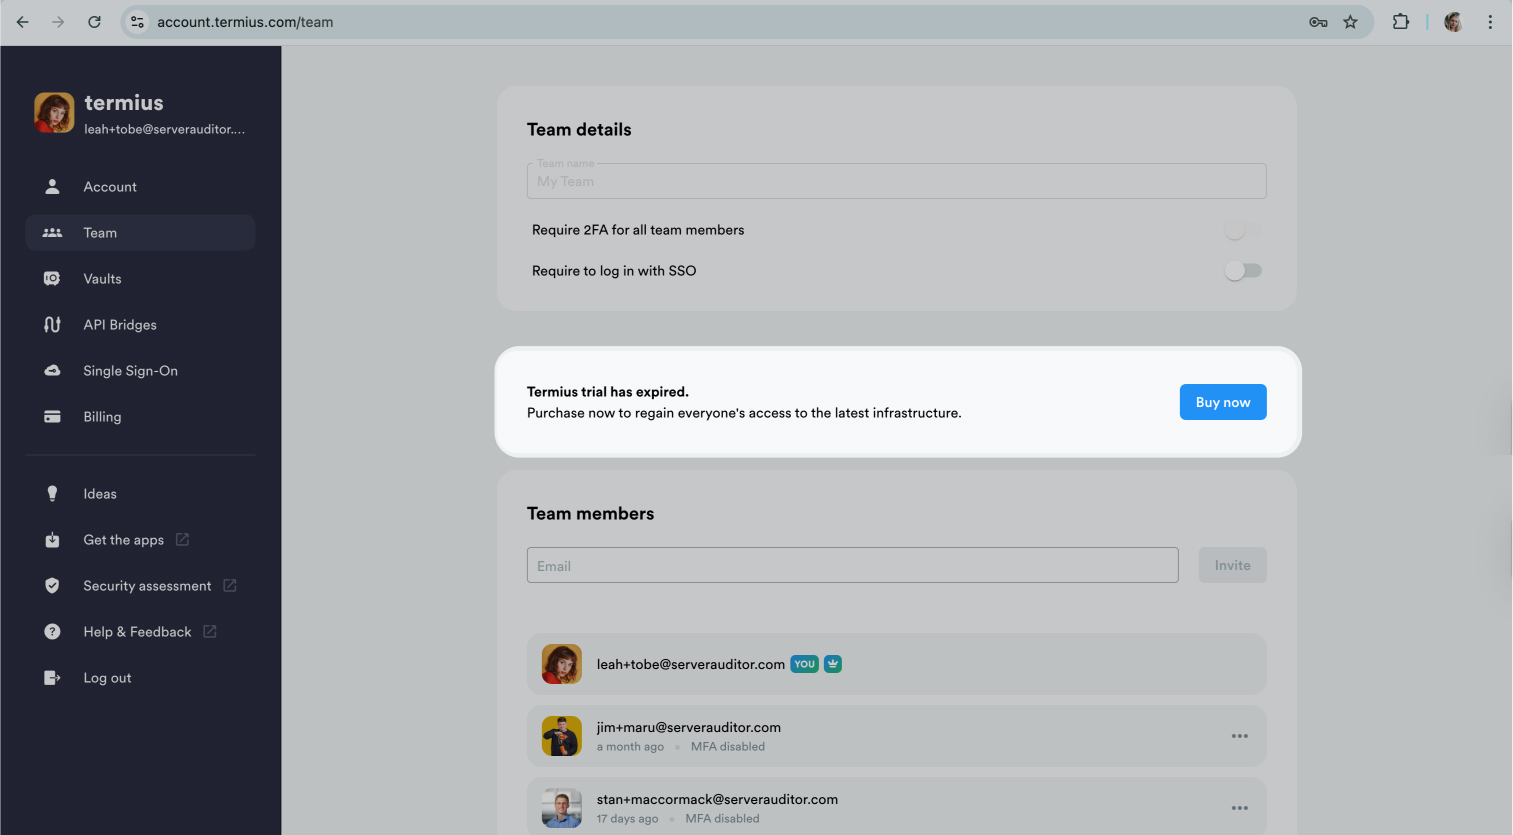Open the browser extensions puzzle icon
Screen dimensions: 1513x835
(x=1401, y=22)
